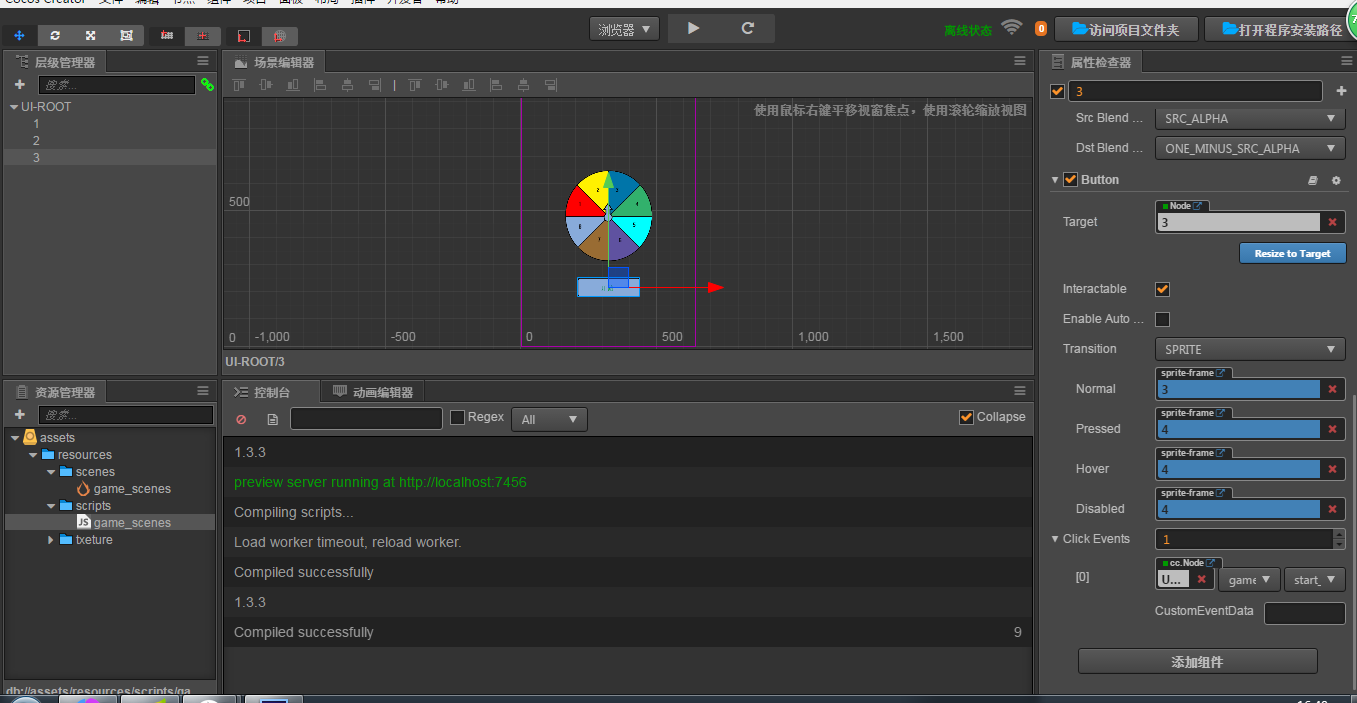Screen dimensions: 1357x703
Task: Select the scene editor tab
Action: point(274,62)
